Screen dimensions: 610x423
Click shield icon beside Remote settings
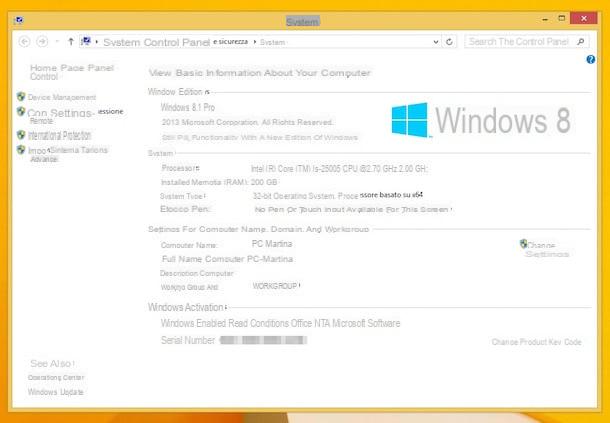21,111
